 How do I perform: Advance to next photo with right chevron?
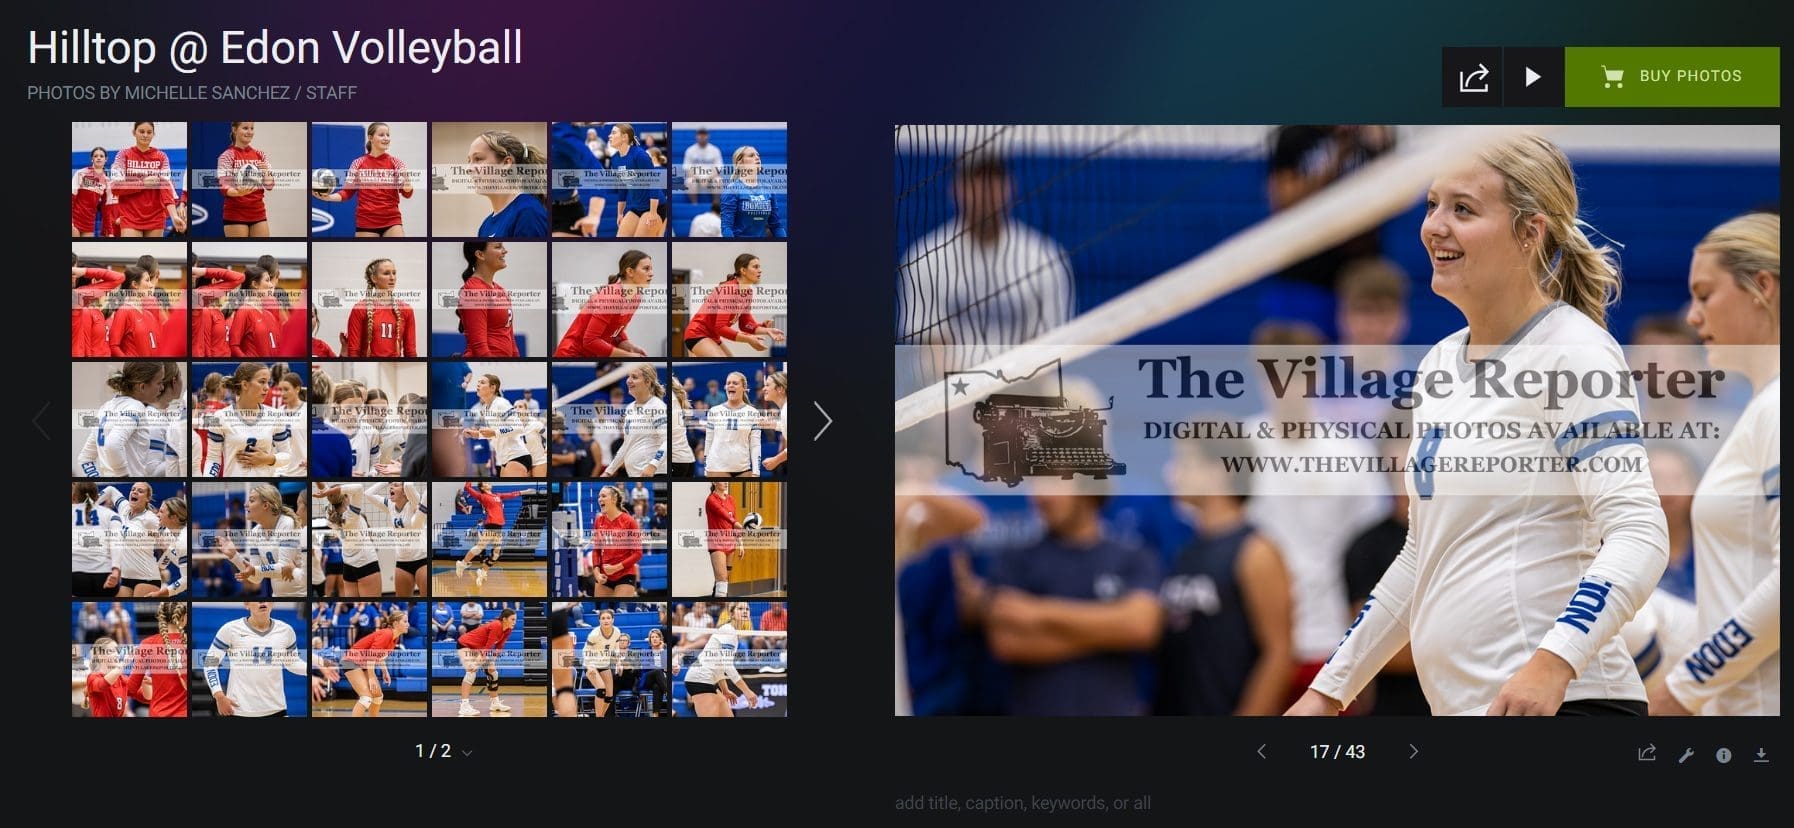pos(1413,751)
